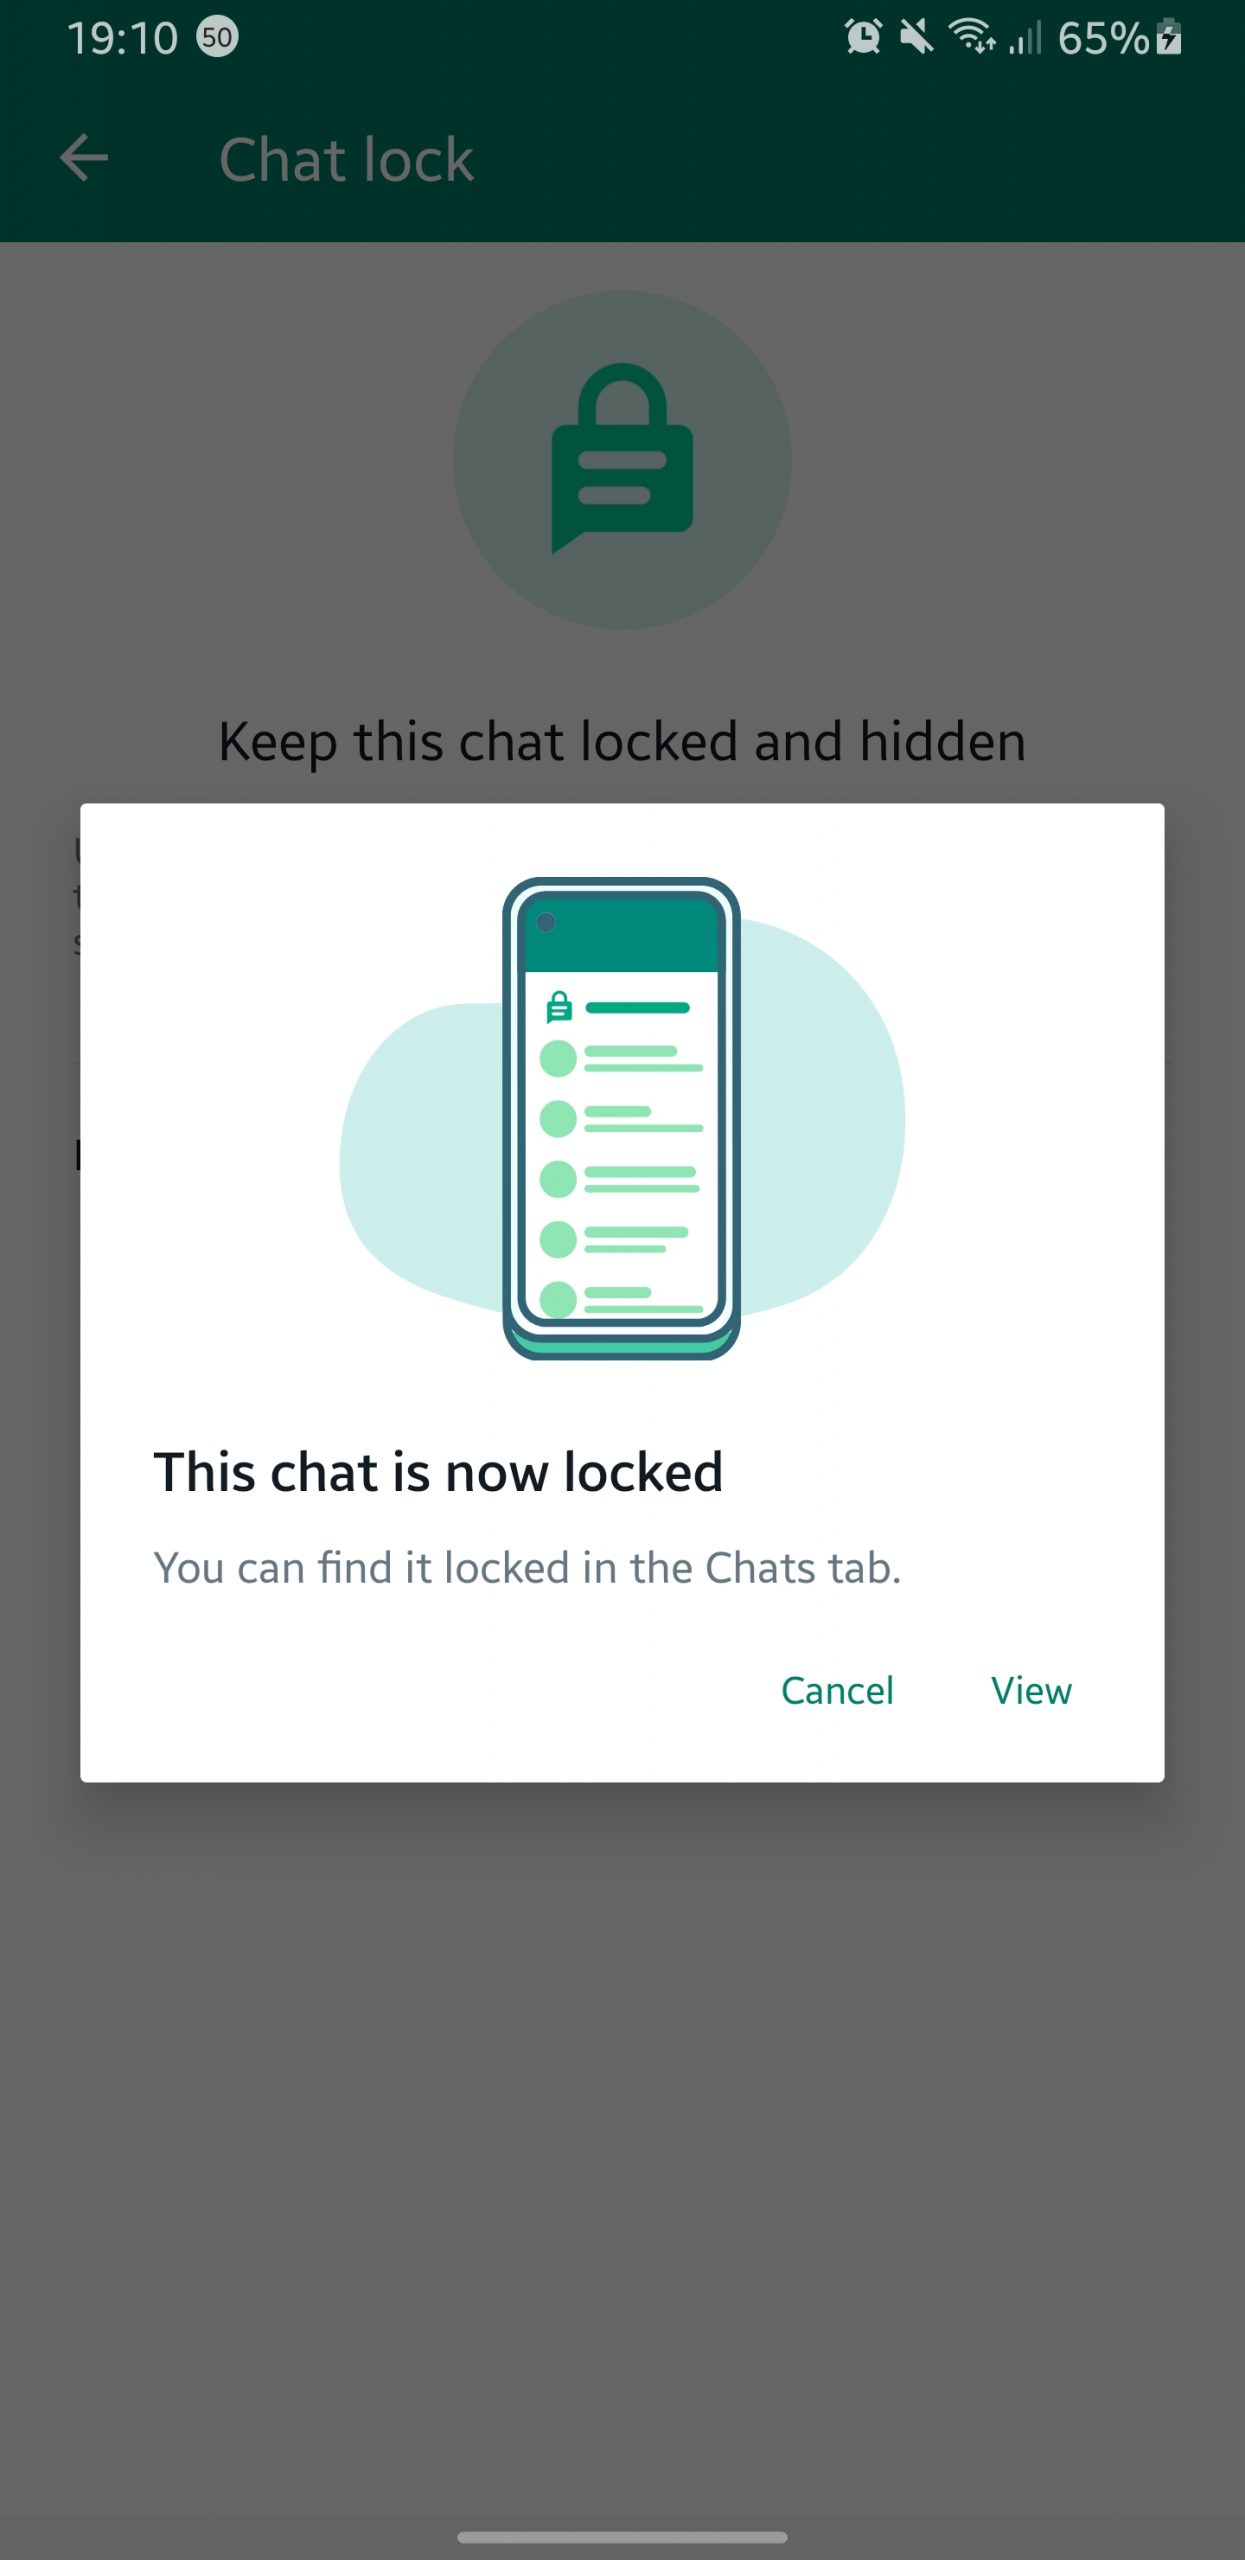The image size is (1245, 2560).
Task: Tap the round 50 notification badge
Action: click(x=217, y=38)
